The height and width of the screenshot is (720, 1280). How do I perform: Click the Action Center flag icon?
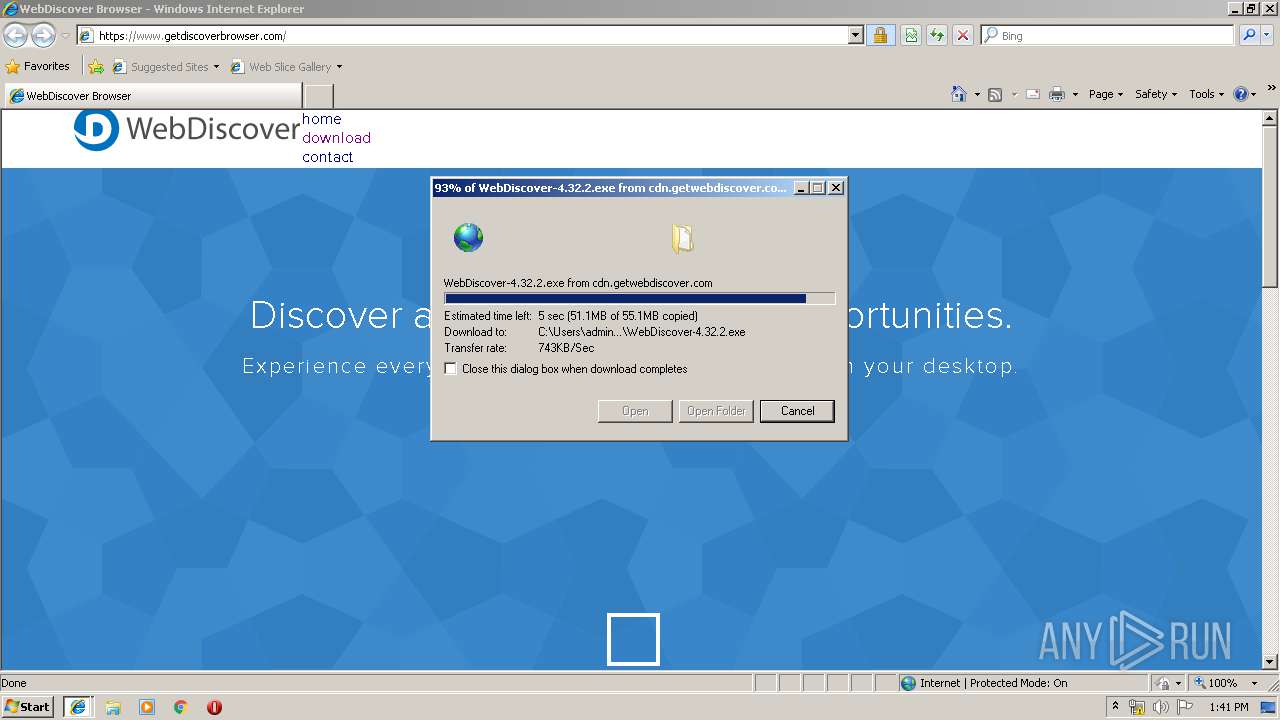point(1185,707)
